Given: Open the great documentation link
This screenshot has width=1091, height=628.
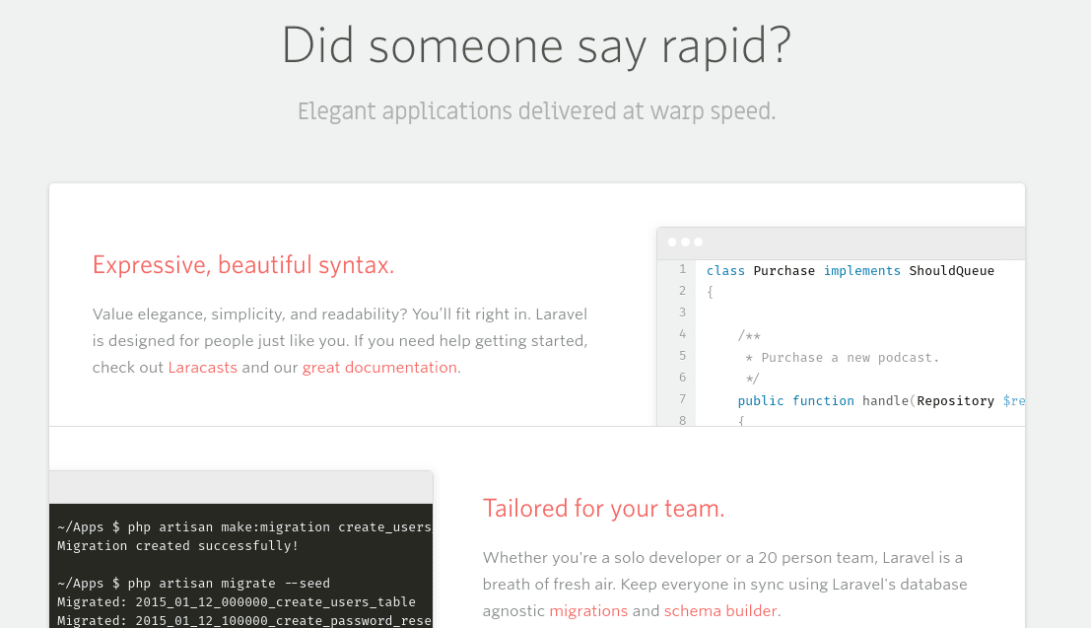Looking at the screenshot, I should click(380, 367).
